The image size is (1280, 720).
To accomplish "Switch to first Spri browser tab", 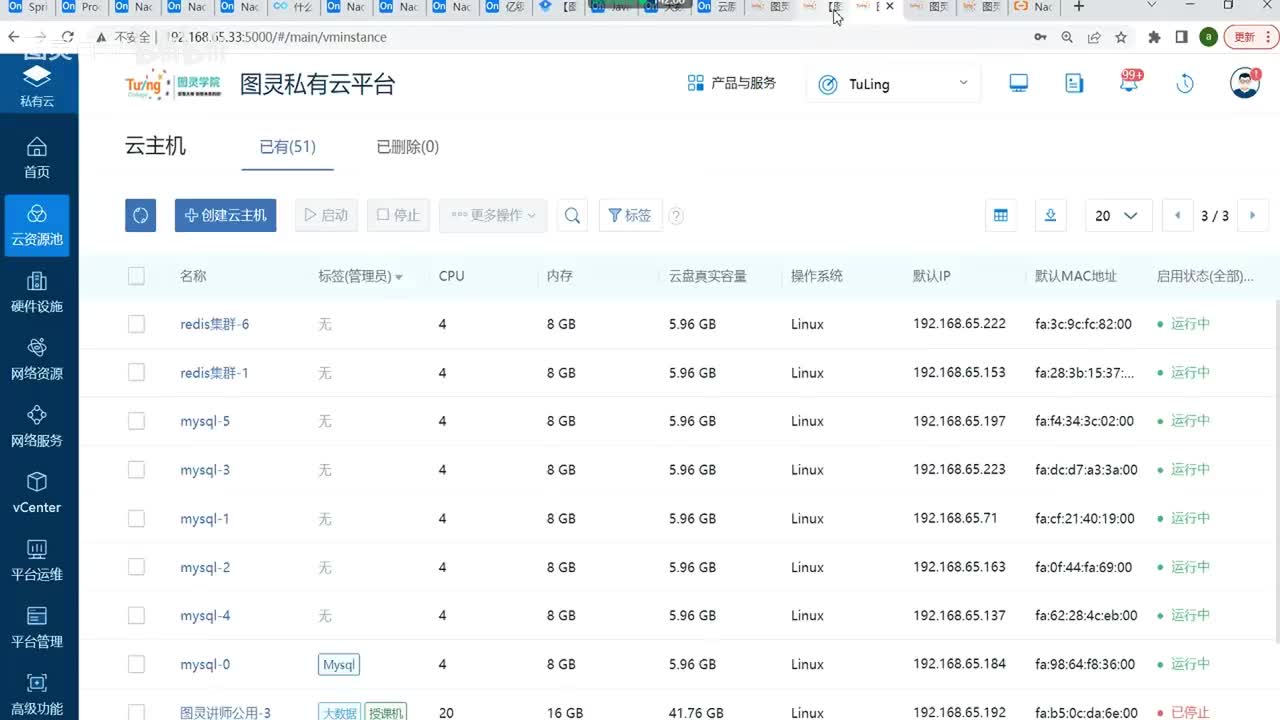I will 28,7.
